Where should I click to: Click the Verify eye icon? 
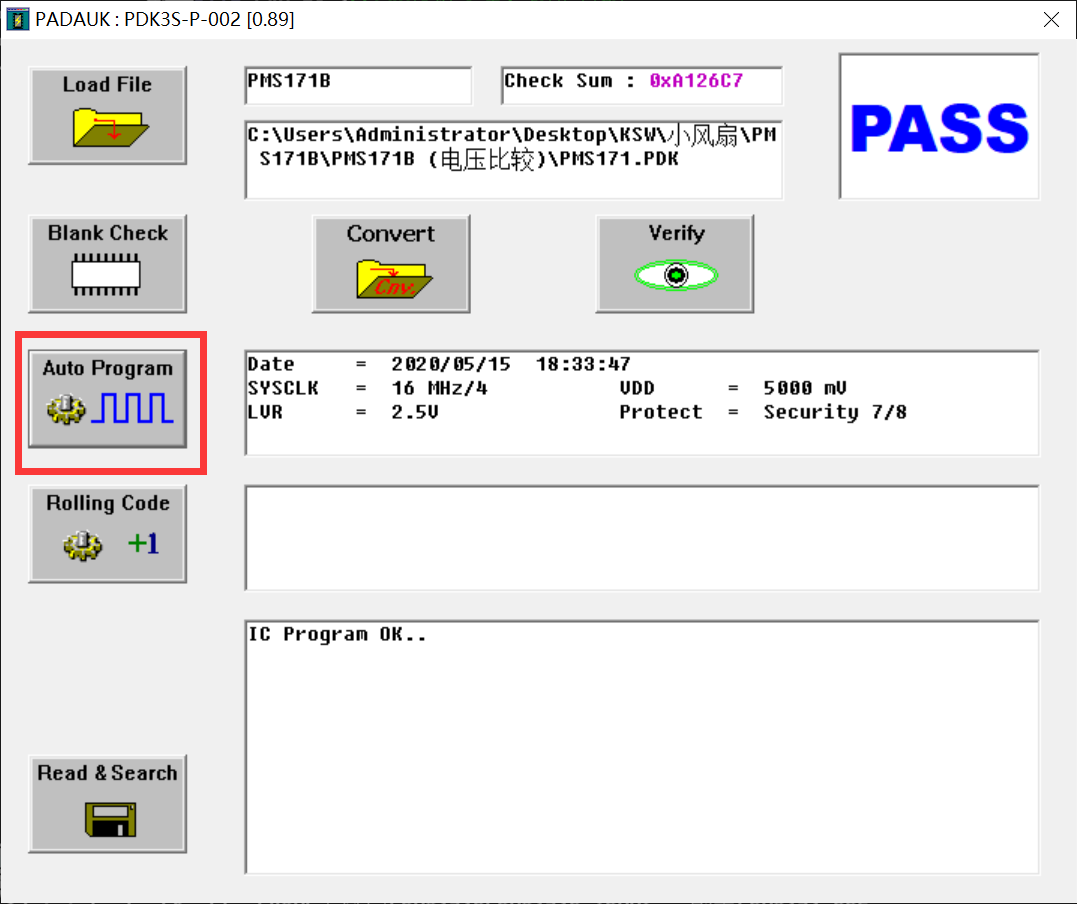(x=676, y=275)
